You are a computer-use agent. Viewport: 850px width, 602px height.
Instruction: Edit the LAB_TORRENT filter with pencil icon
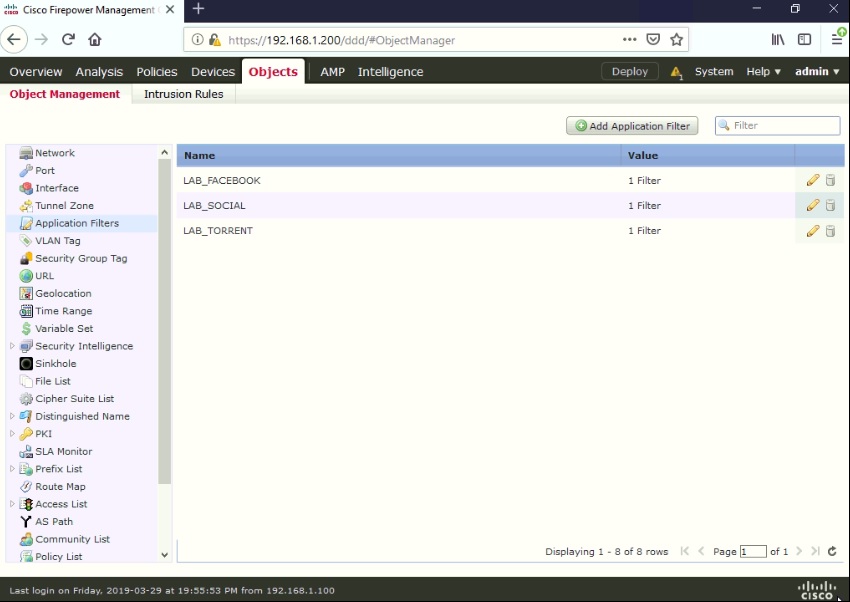(x=813, y=231)
